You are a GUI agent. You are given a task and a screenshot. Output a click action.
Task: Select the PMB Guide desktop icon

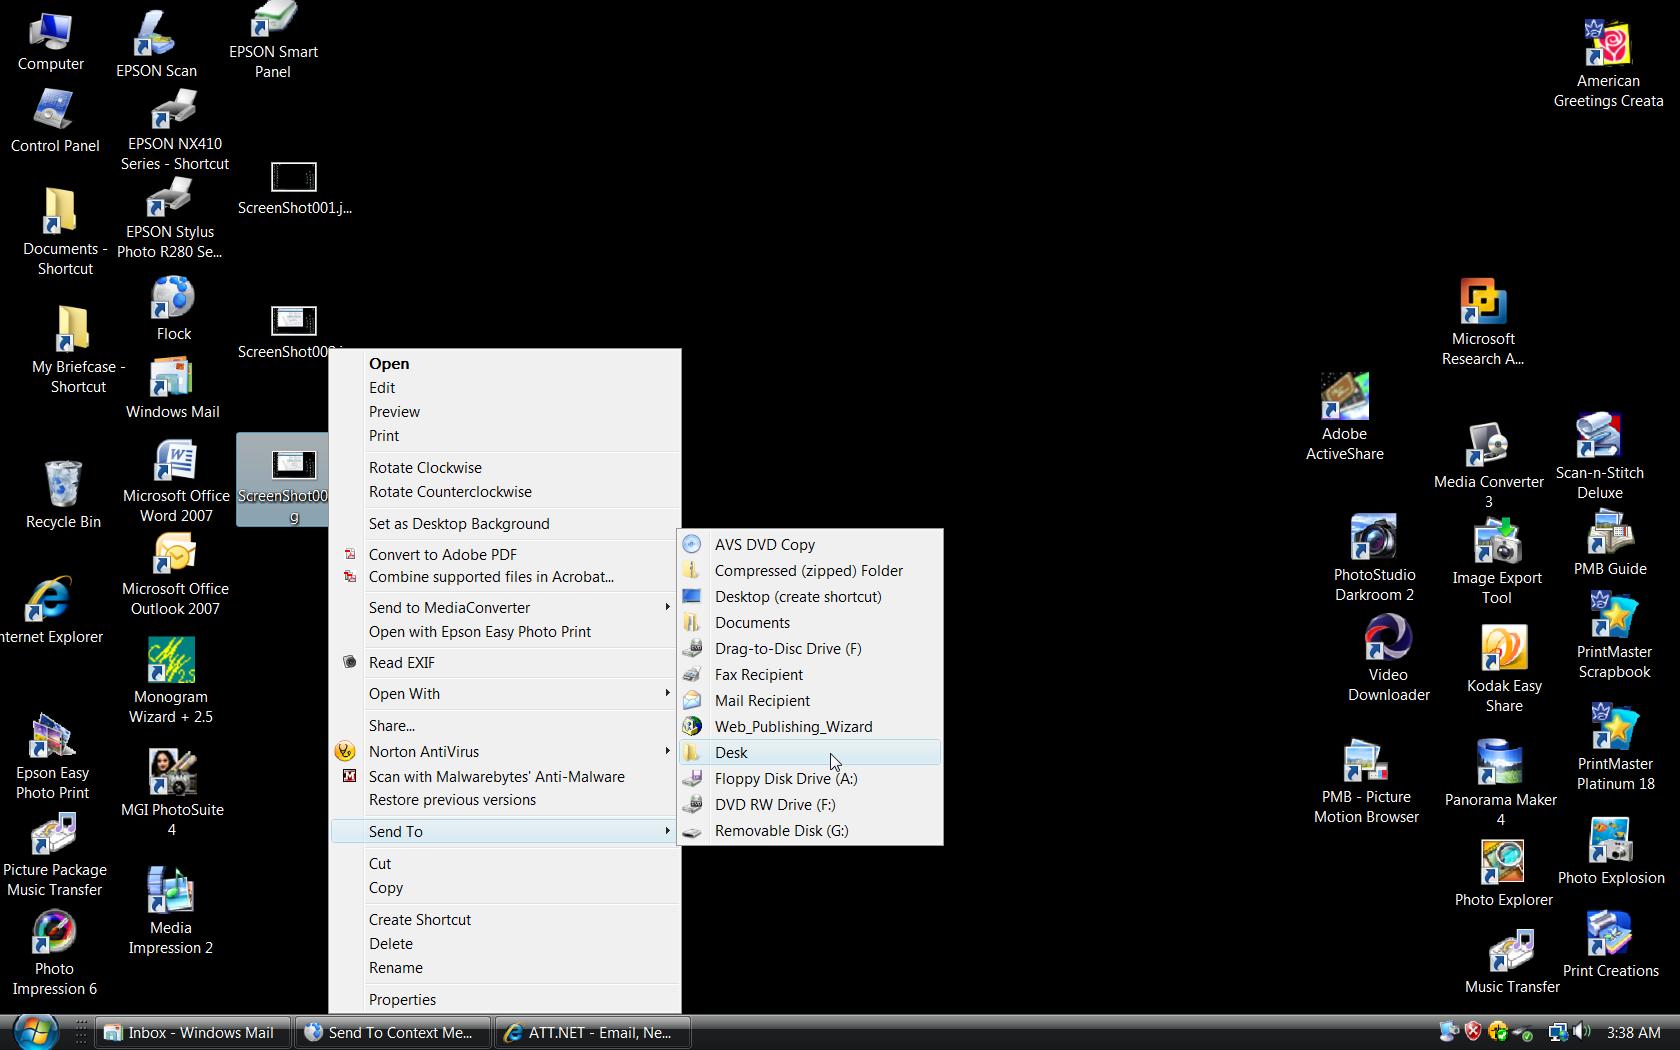pyautogui.click(x=1610, y=543)
